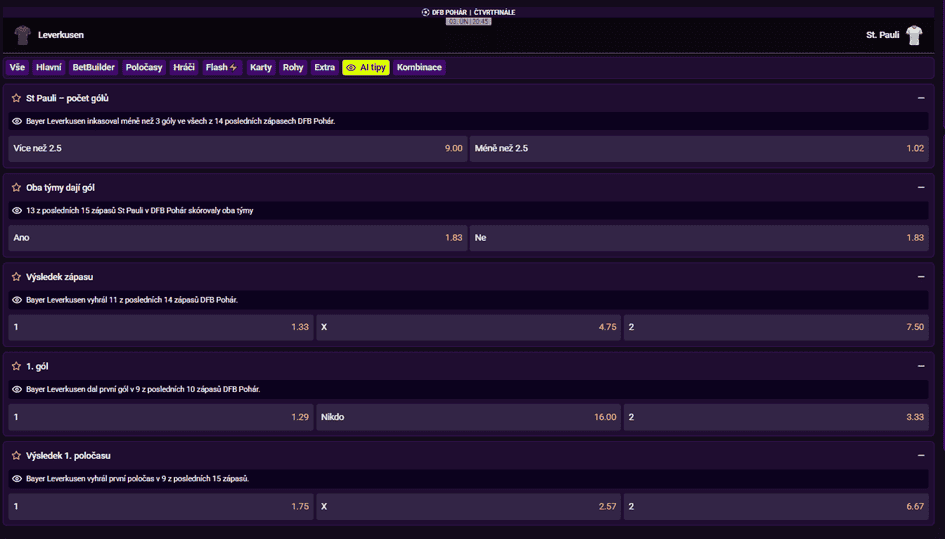The height and width of the screenshot is (539, 945).
Task: Pick 2 at 3.33 for first goal
Action: point(776,417)
